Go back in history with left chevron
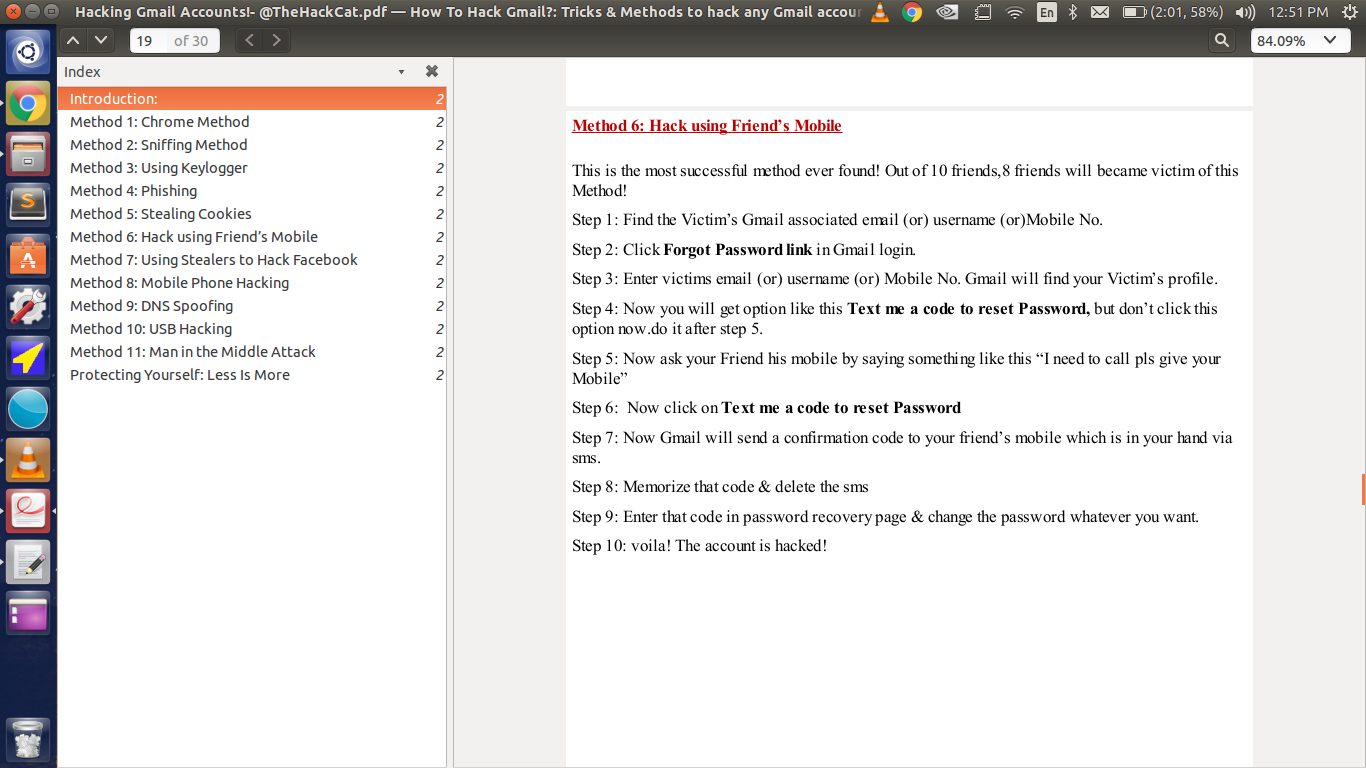The width and height of the screenshot is (1366, 768). [250, 41]
